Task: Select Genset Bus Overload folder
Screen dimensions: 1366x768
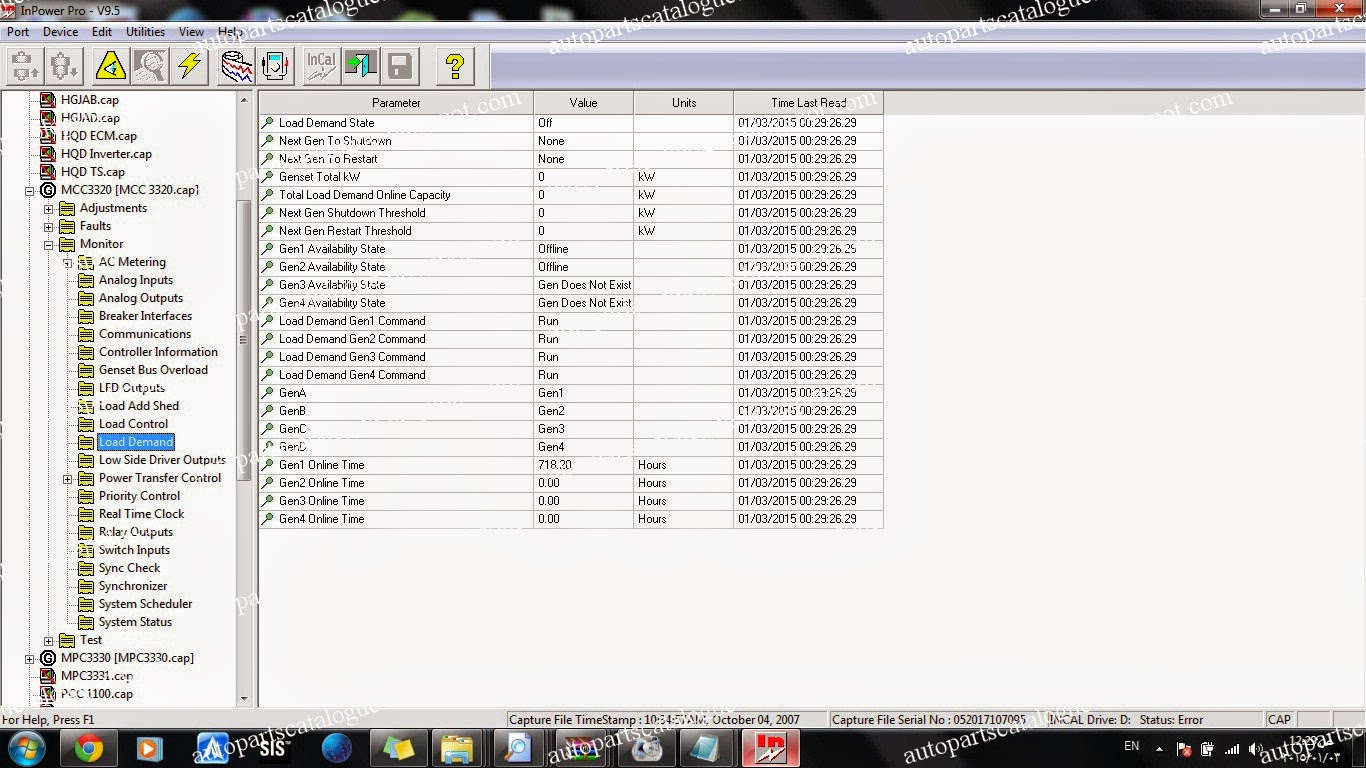Action: click(153, 370)
